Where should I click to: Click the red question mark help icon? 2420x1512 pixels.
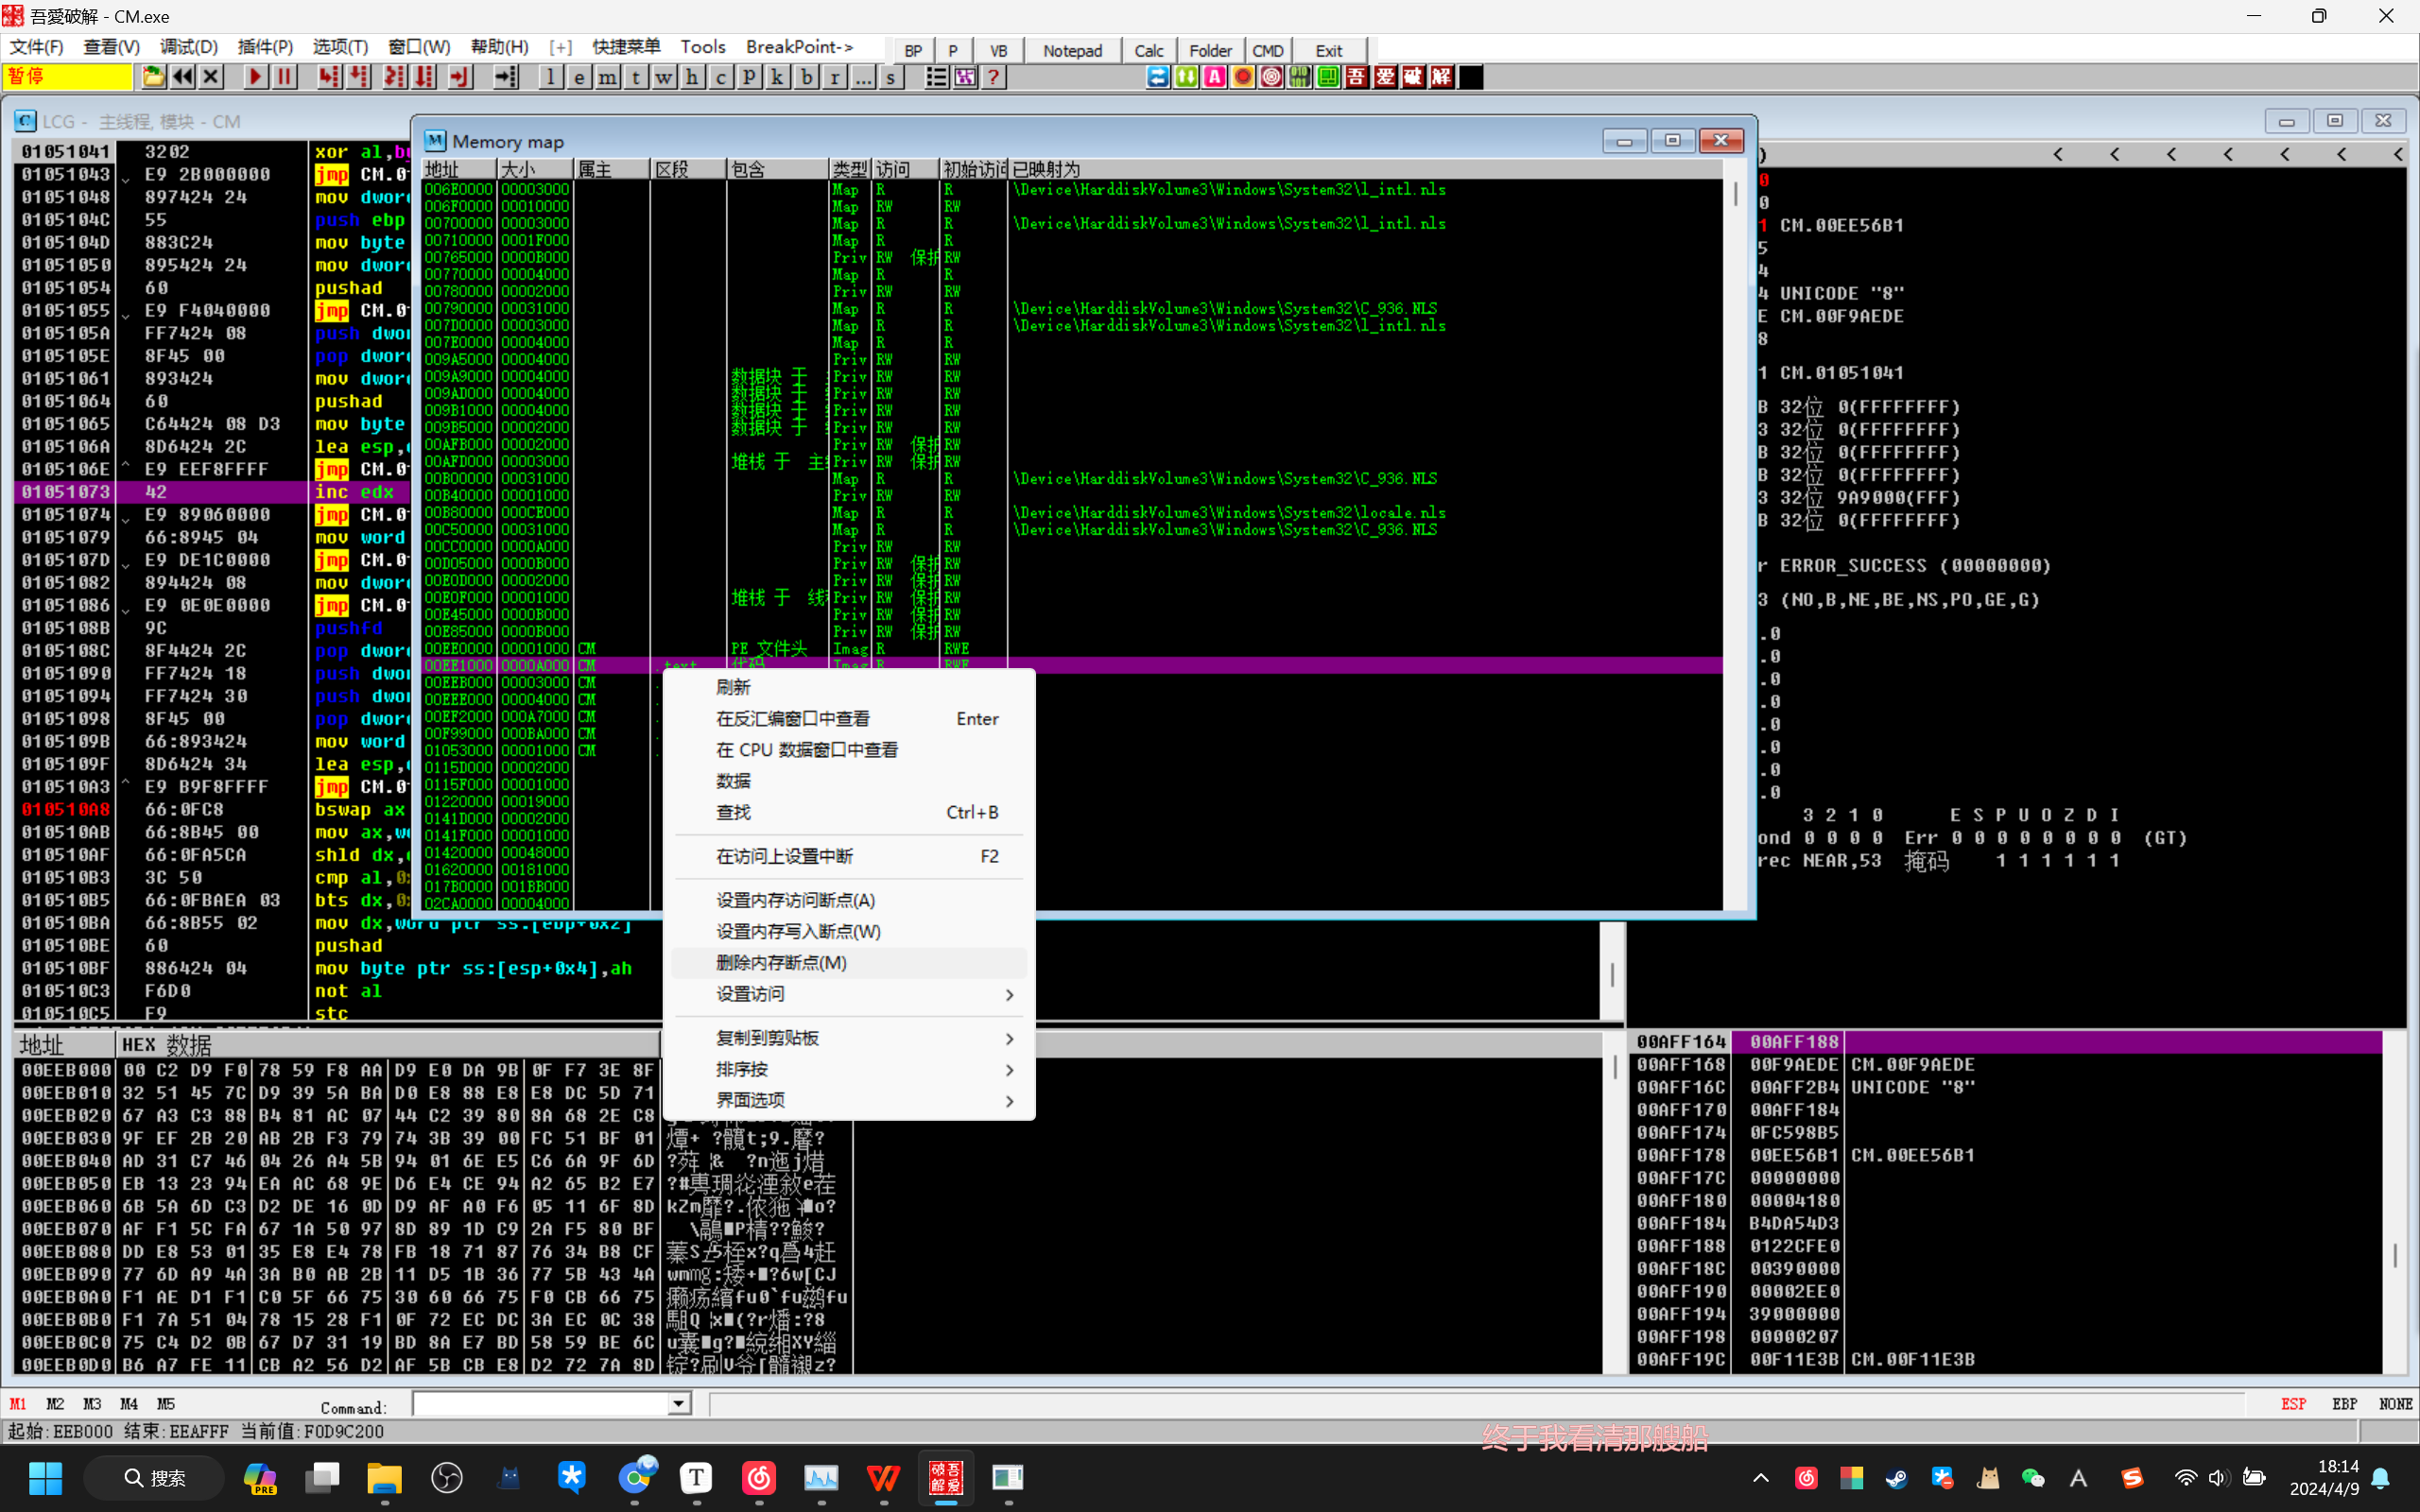993,77
